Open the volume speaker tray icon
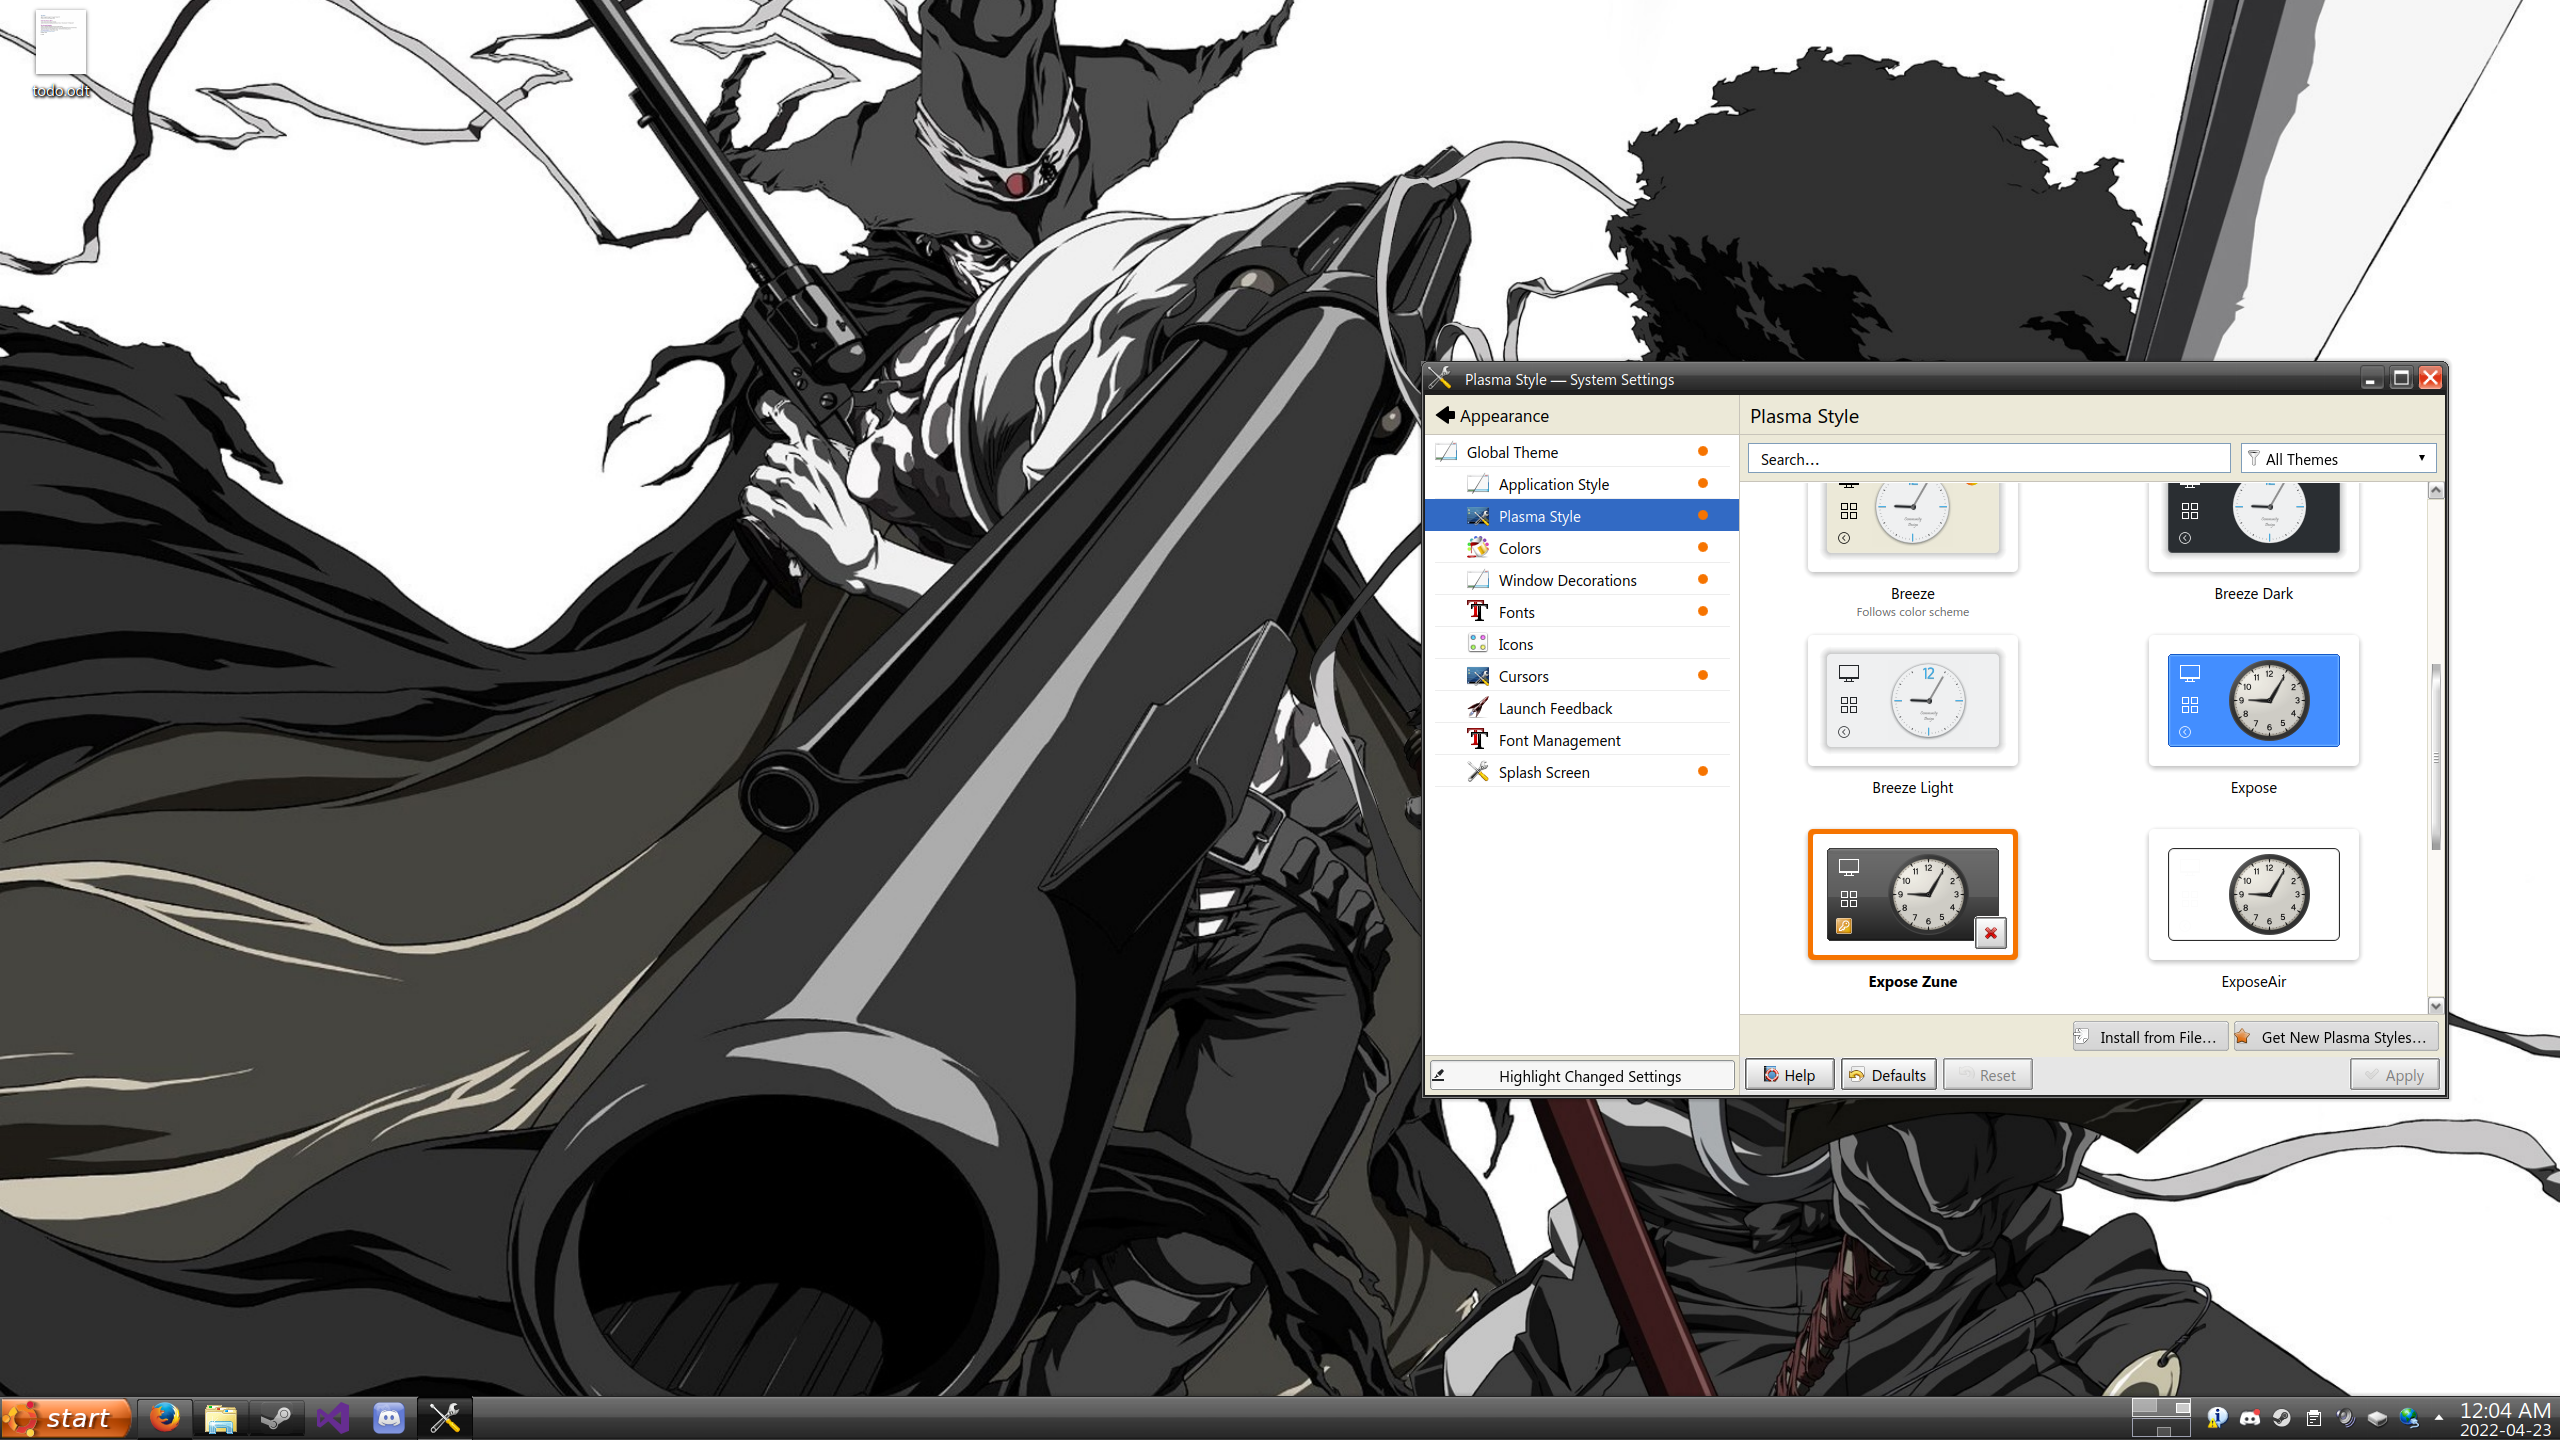The height and width of the screenshot is (1440, 2560). (x=2345, y=1418)
